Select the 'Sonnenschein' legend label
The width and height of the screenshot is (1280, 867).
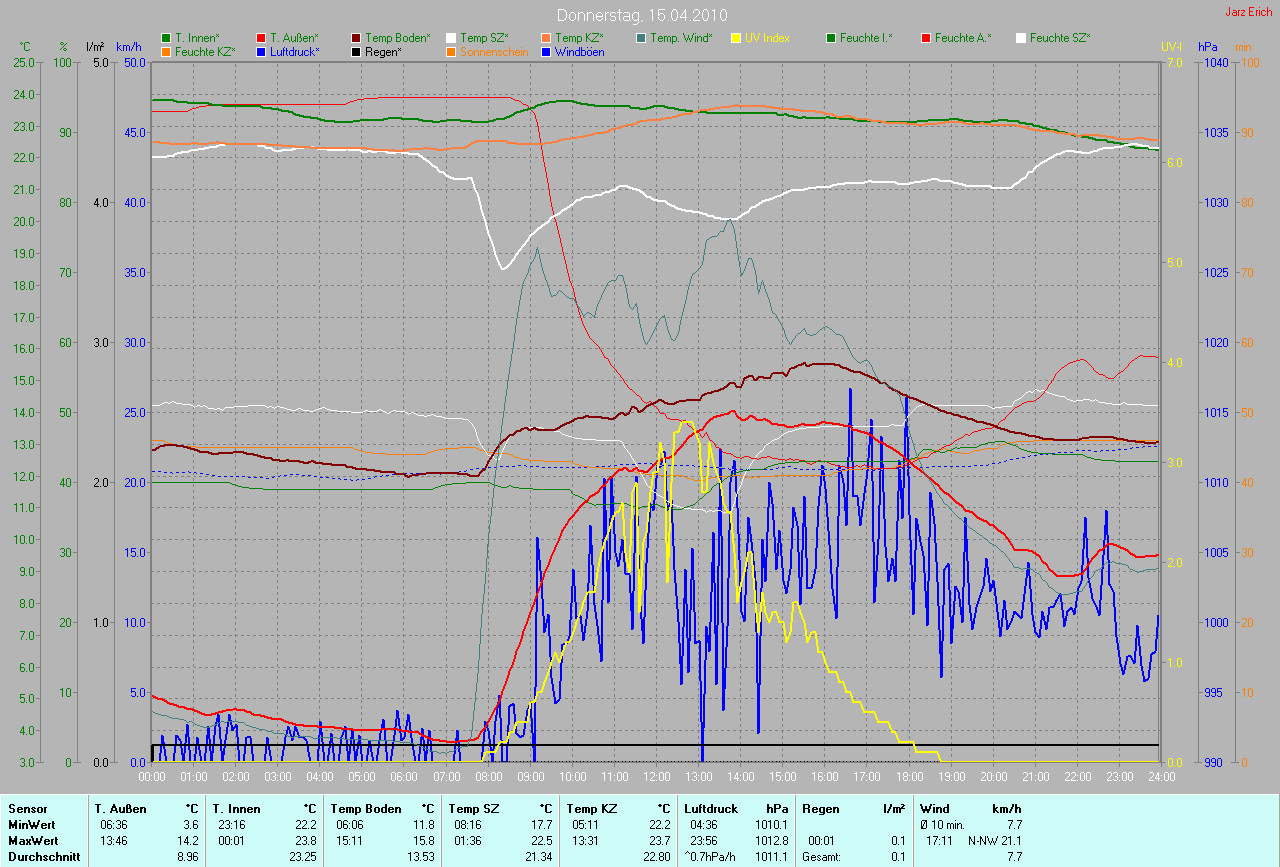tap(492, 51)
